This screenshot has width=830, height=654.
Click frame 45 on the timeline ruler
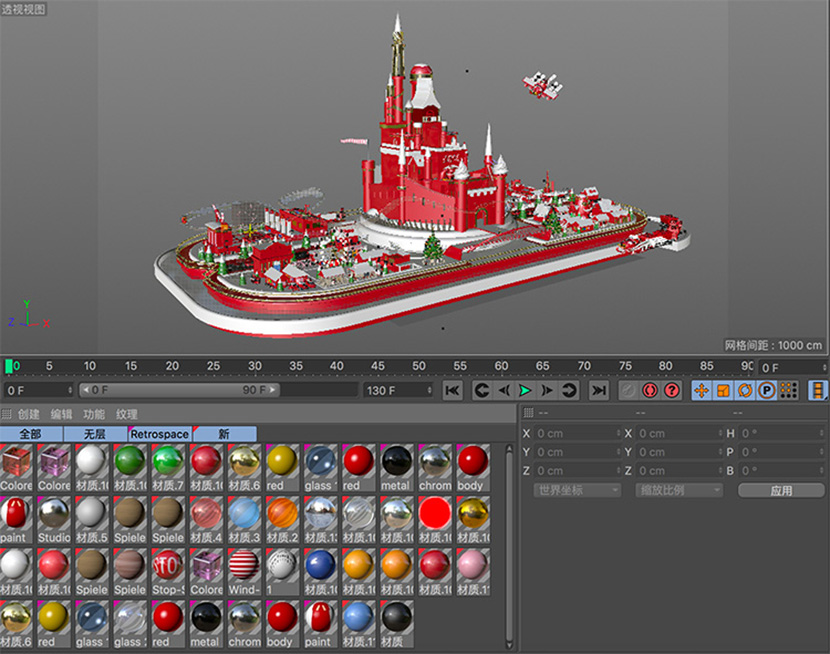coord(378,366)
